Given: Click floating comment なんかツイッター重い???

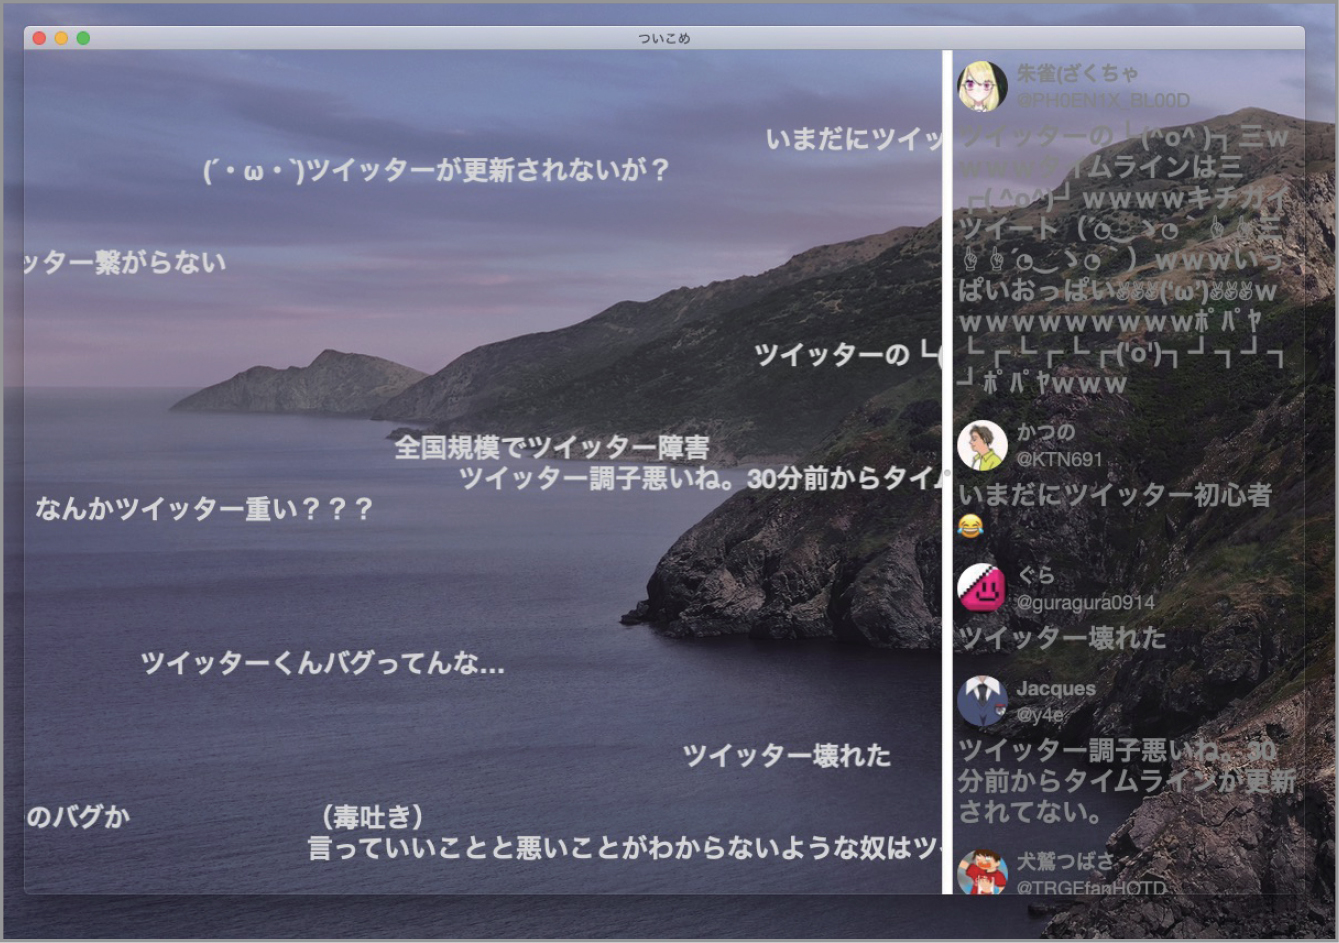Looking at the screenshot, I should click(x=204, y=509).
